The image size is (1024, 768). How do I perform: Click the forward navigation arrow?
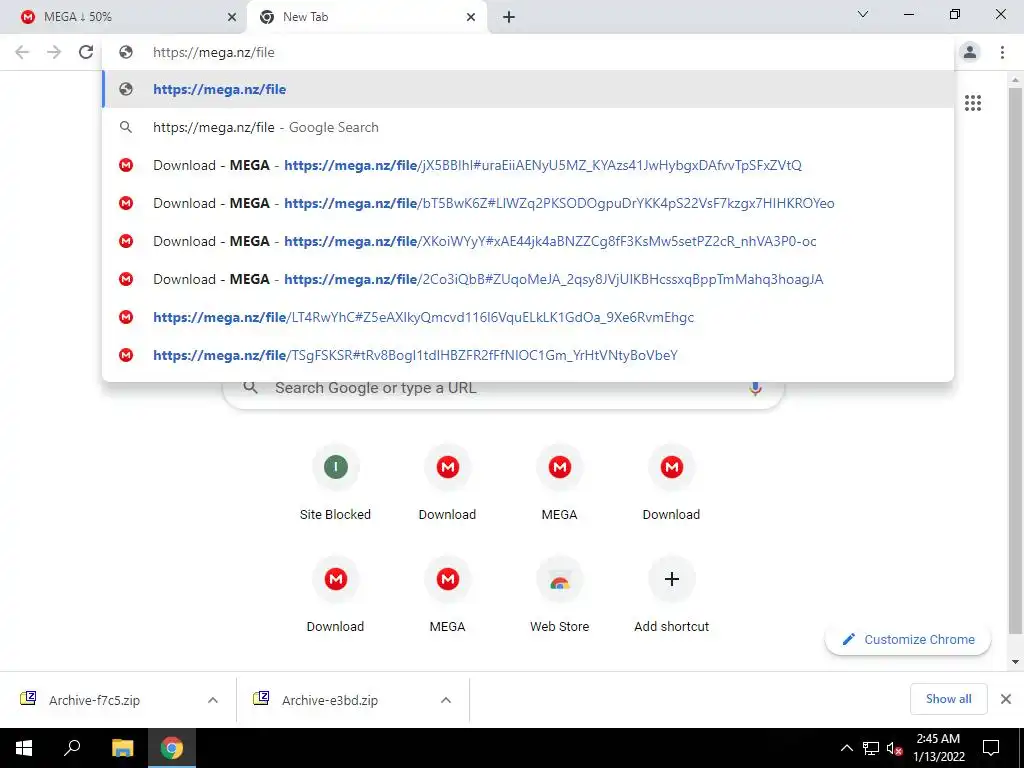coord(54,52)
